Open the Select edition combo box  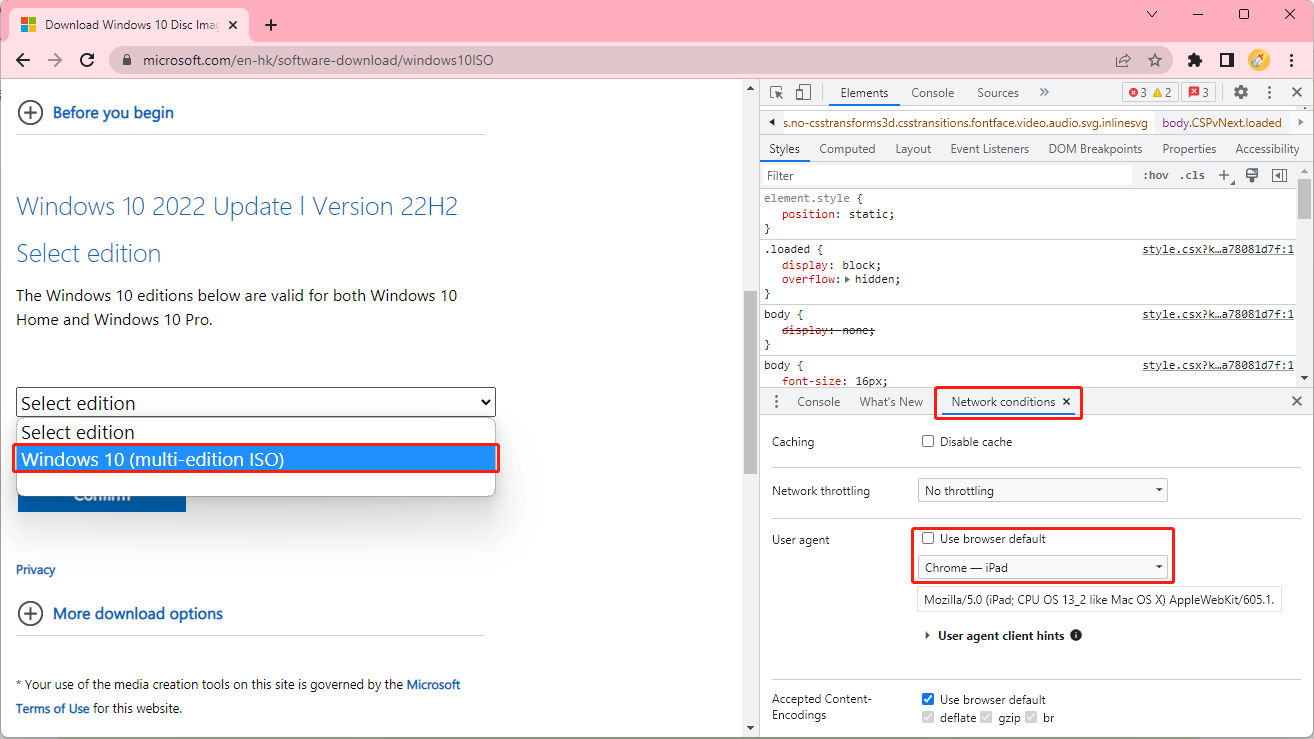(x=256, y=403)
